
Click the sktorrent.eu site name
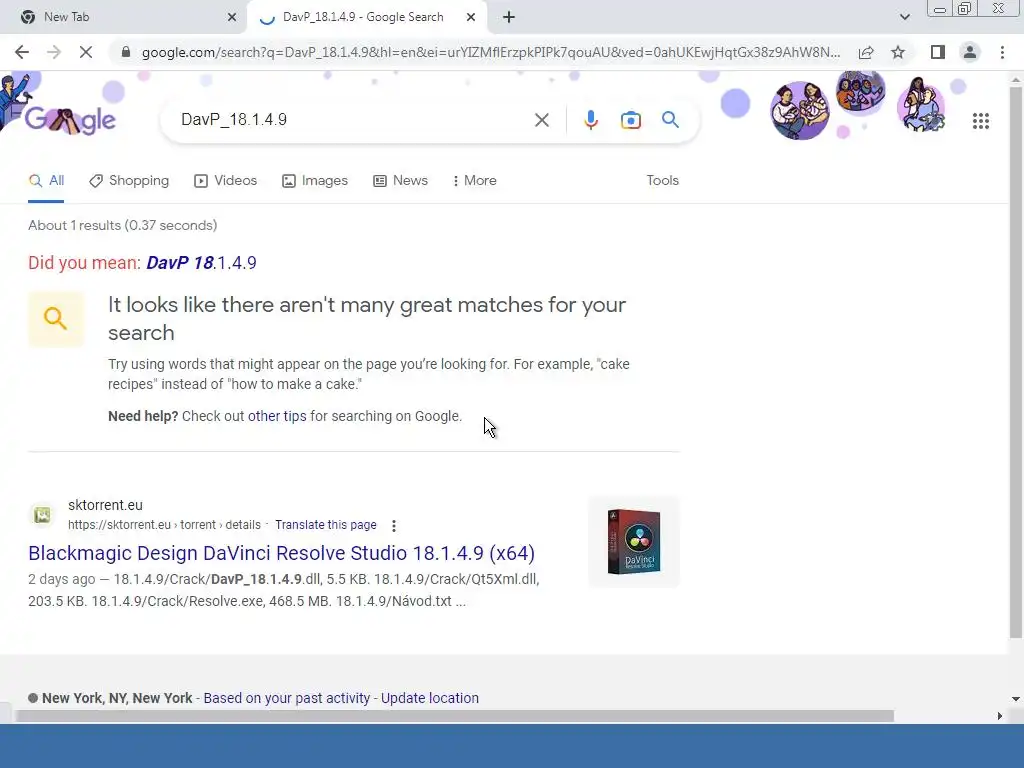click(105, 505)
